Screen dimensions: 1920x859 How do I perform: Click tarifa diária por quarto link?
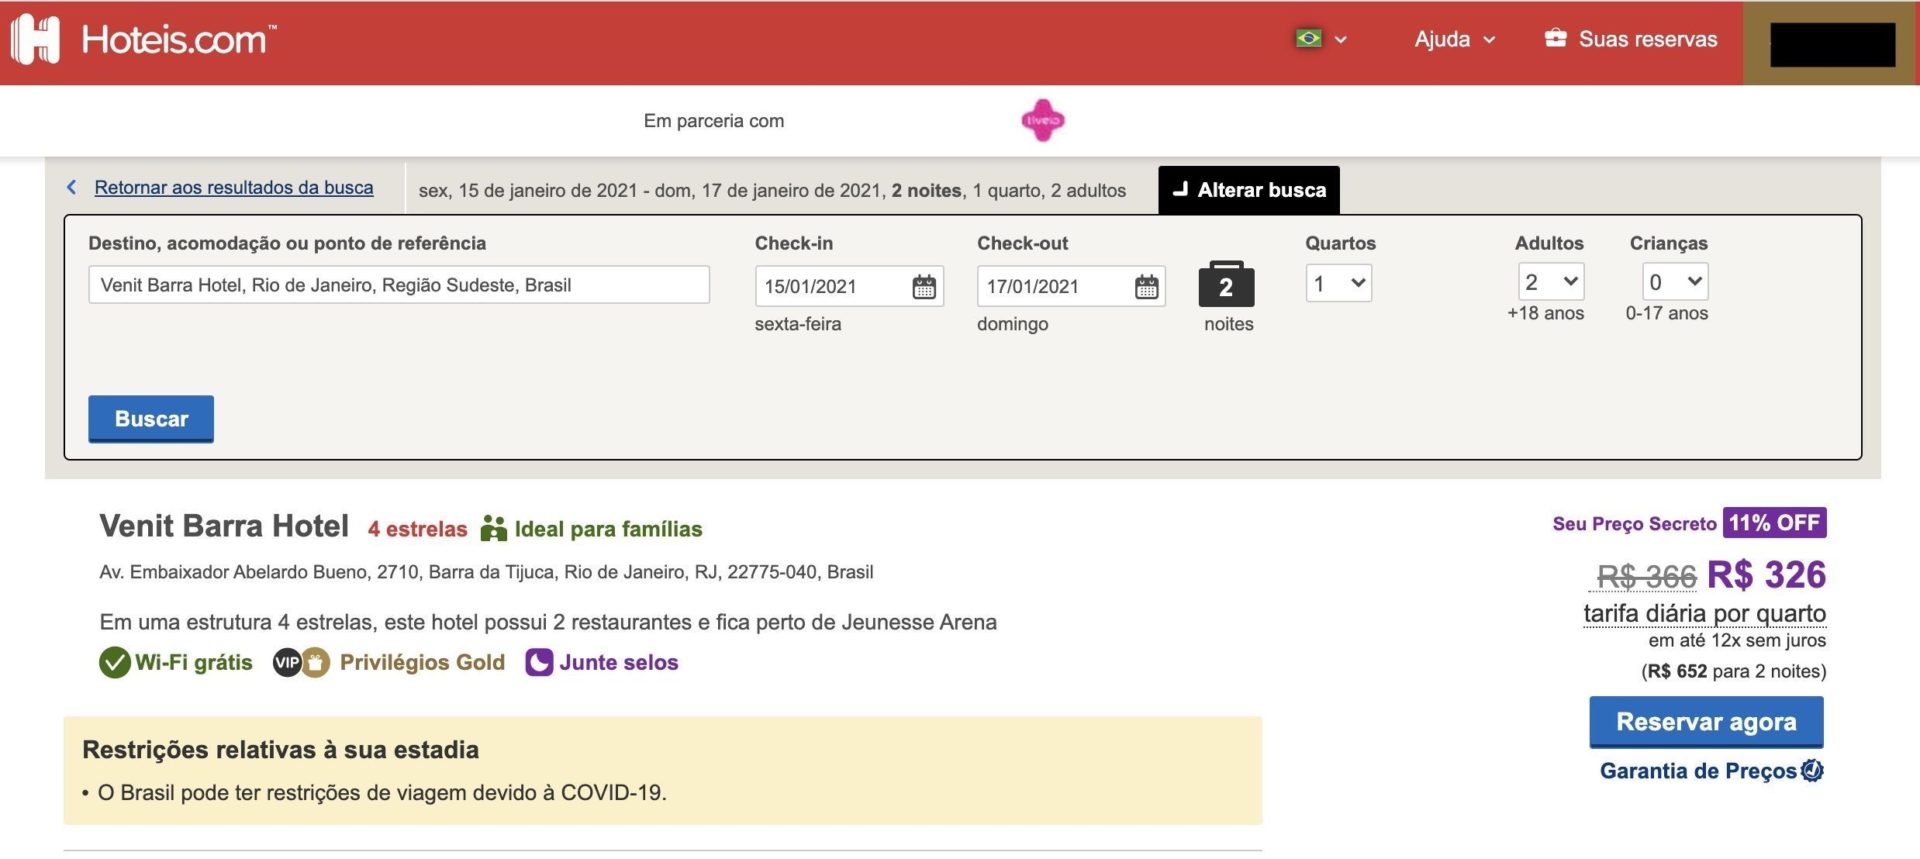click(x=1704, y=613)
